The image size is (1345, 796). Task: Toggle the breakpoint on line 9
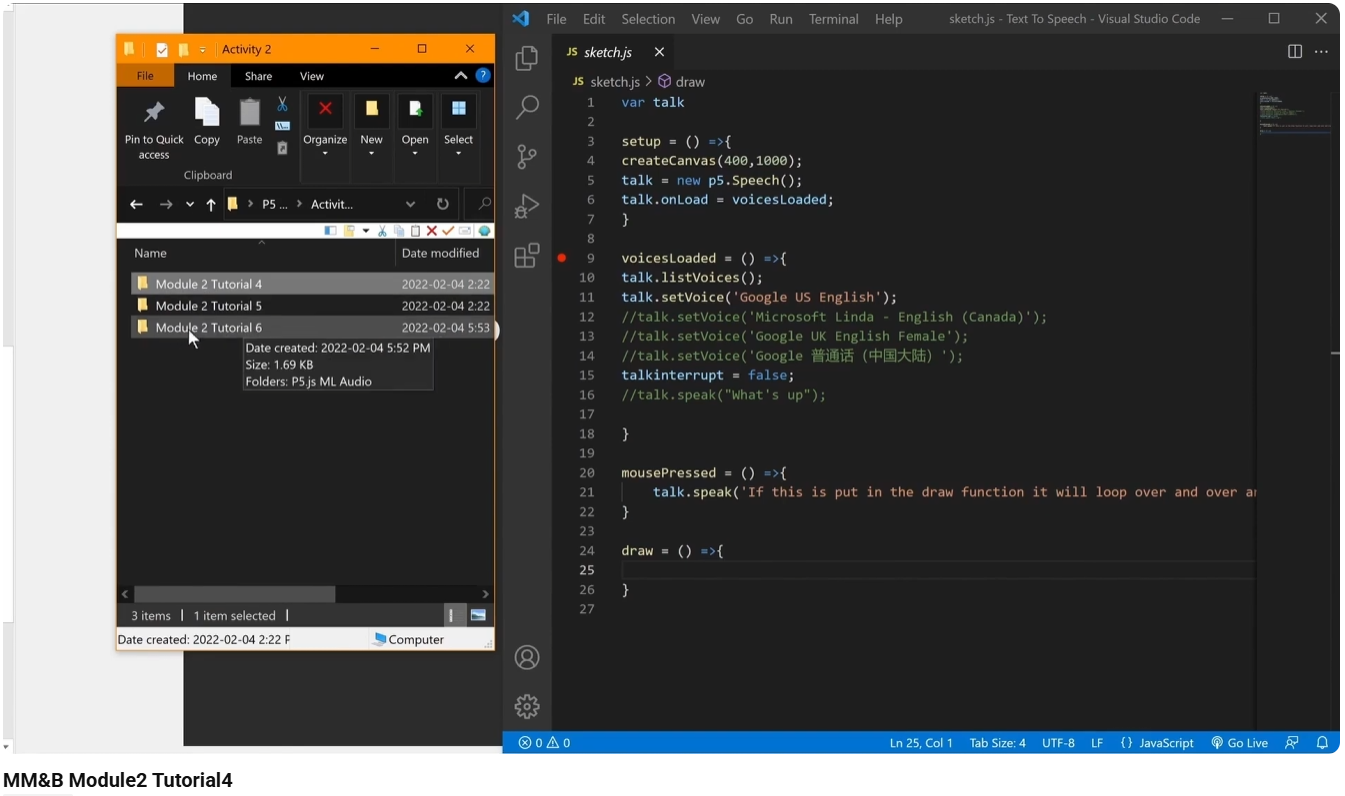point(562,258)
